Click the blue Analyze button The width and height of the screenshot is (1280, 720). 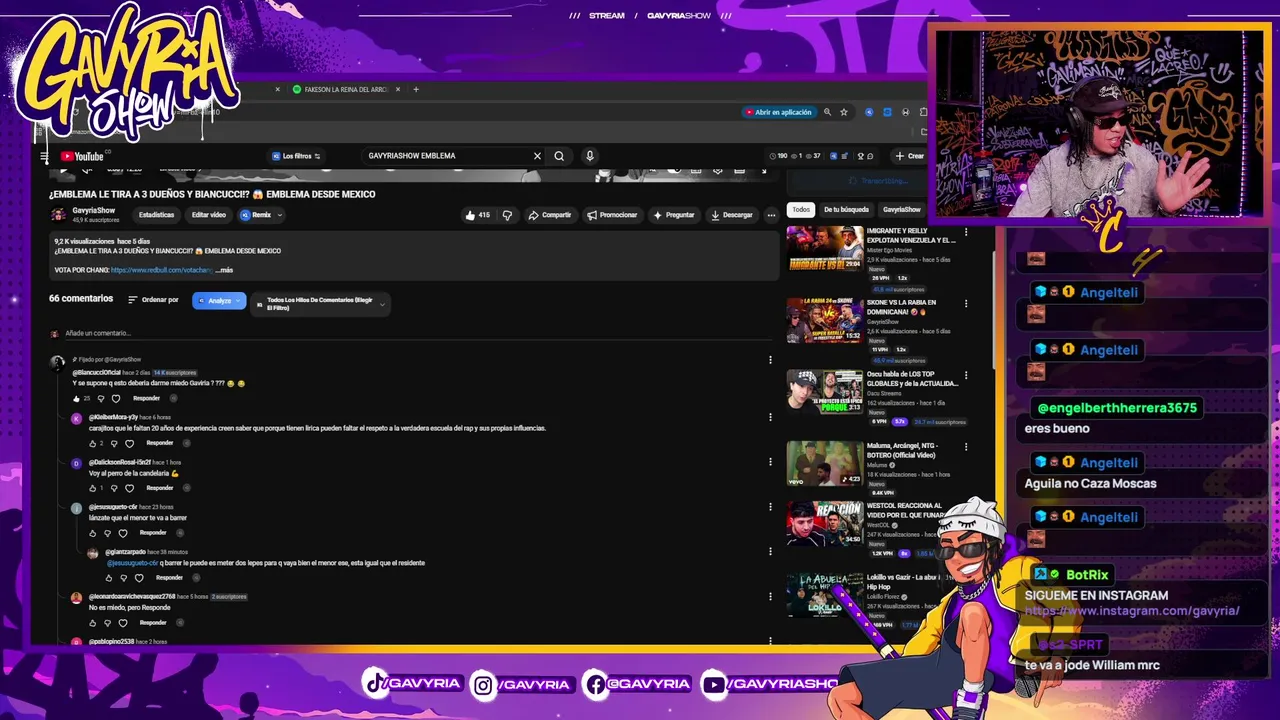point(219,300)
